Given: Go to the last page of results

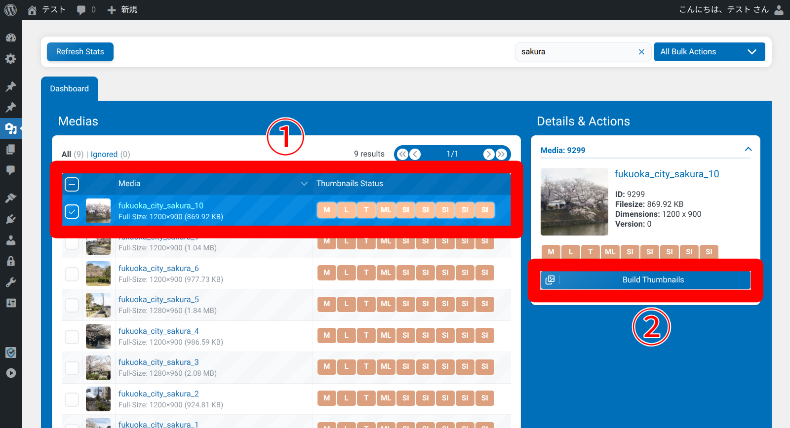Looking at the screenshot, I should coord(502,154).
